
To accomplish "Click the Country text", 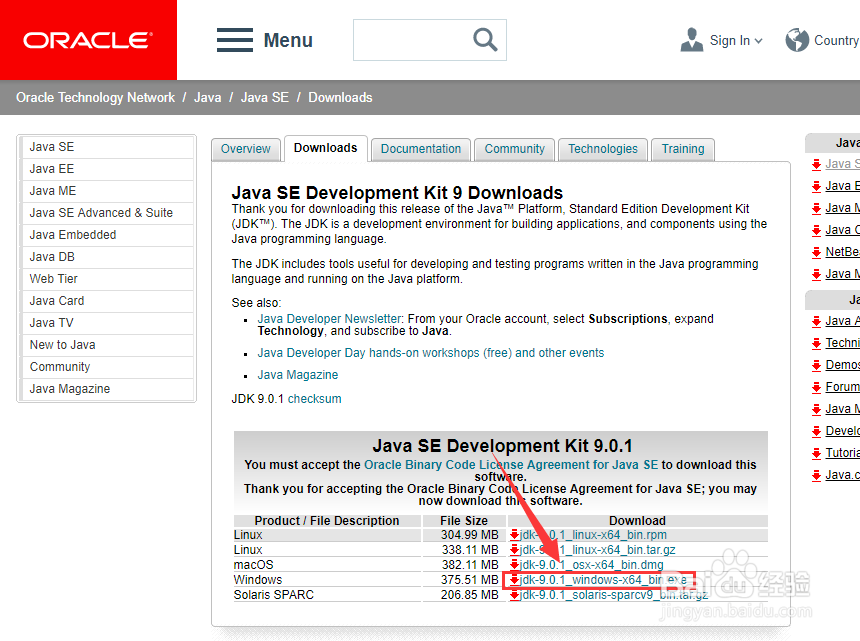I will [836, 41].
